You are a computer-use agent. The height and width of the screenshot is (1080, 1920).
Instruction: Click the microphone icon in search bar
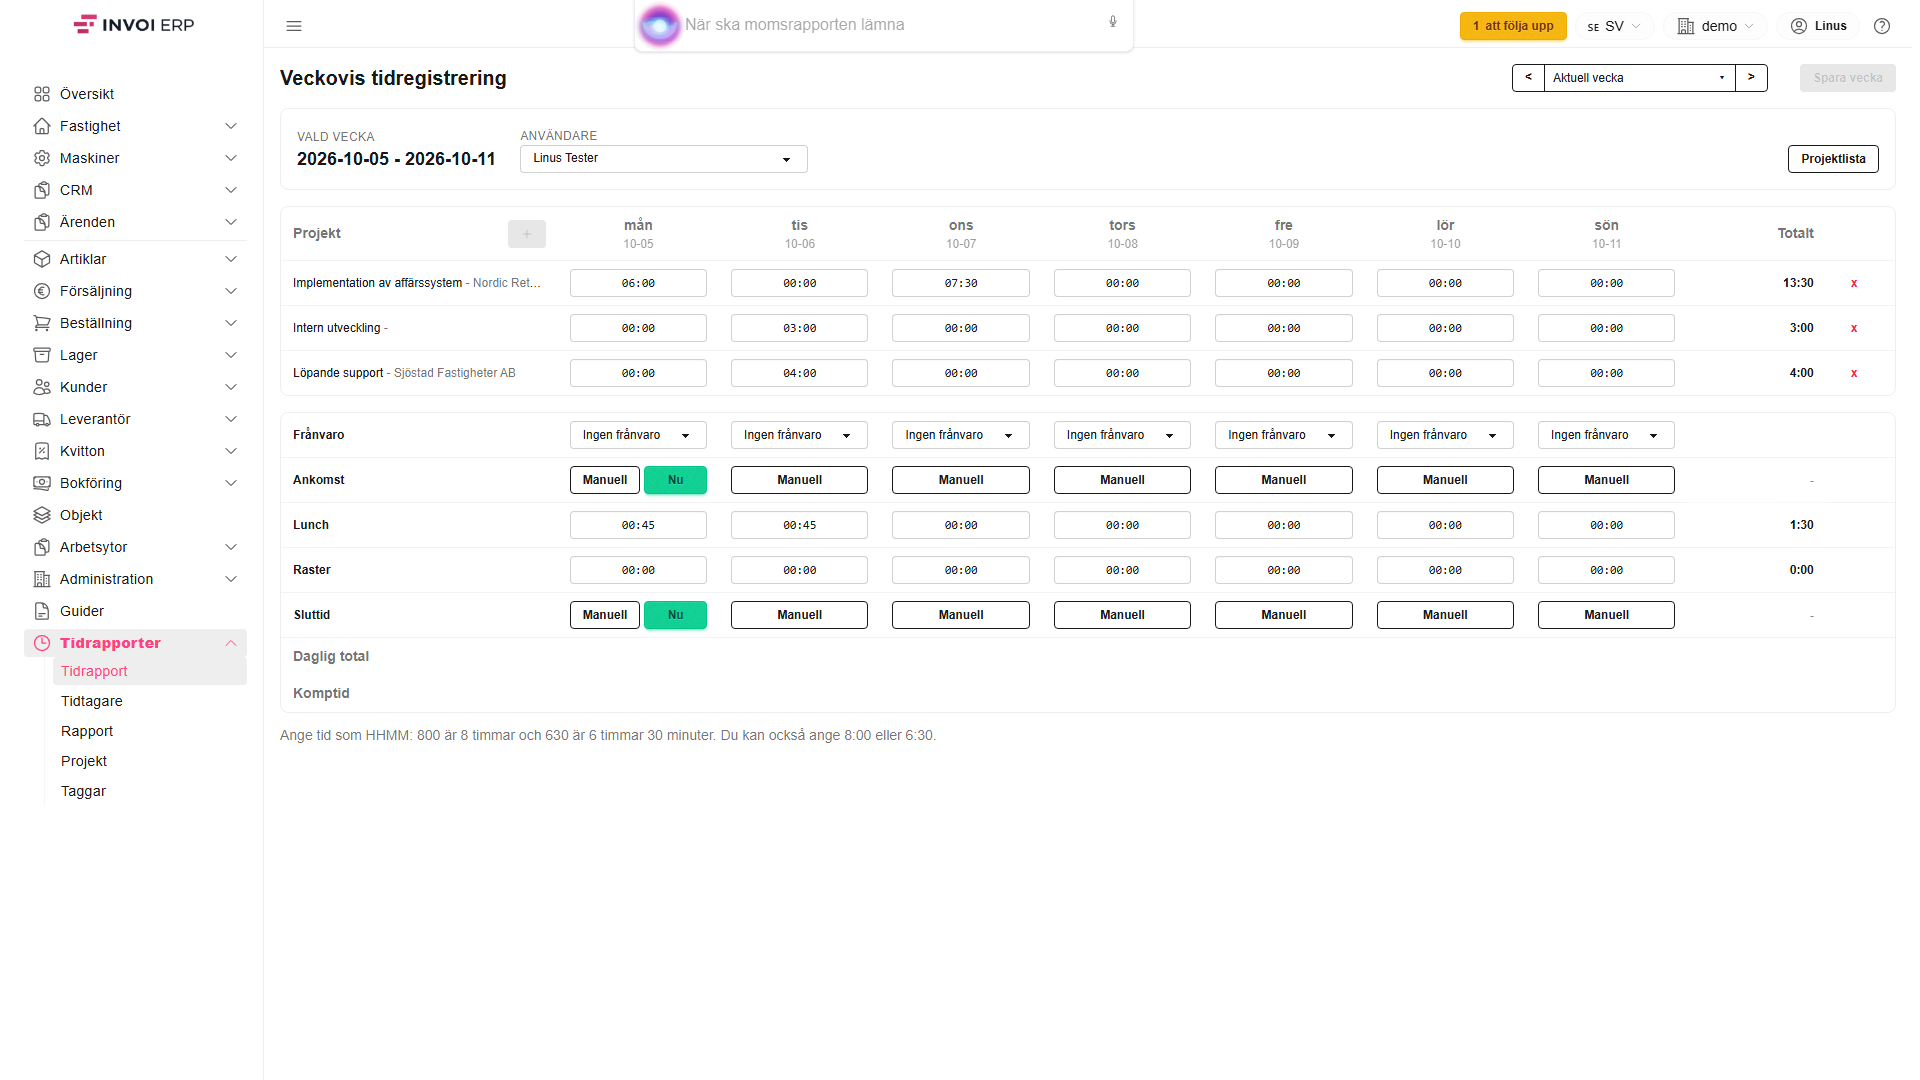(1113, 22)
